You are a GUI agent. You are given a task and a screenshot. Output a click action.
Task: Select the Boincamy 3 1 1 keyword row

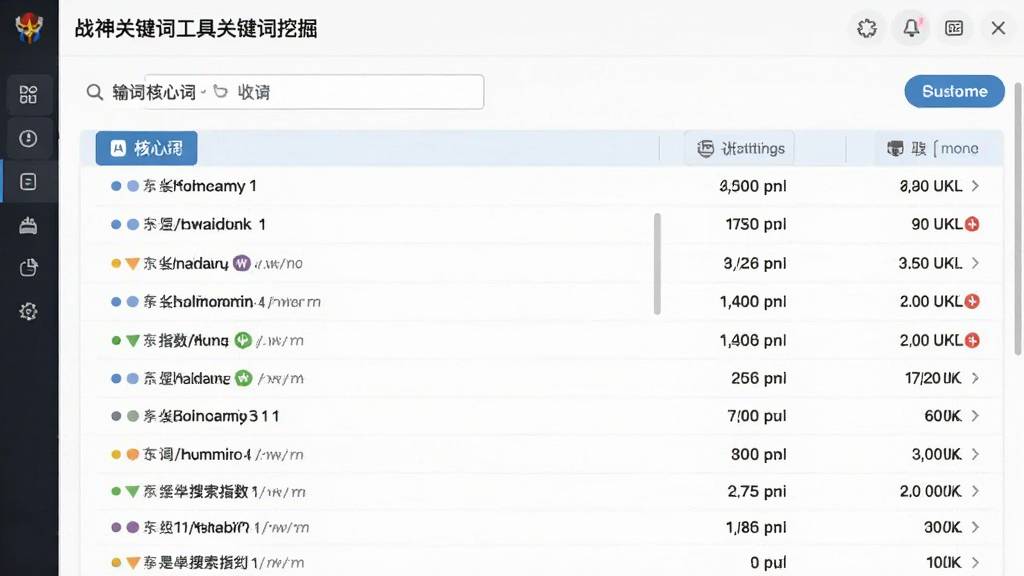click(x=542, y=416)
